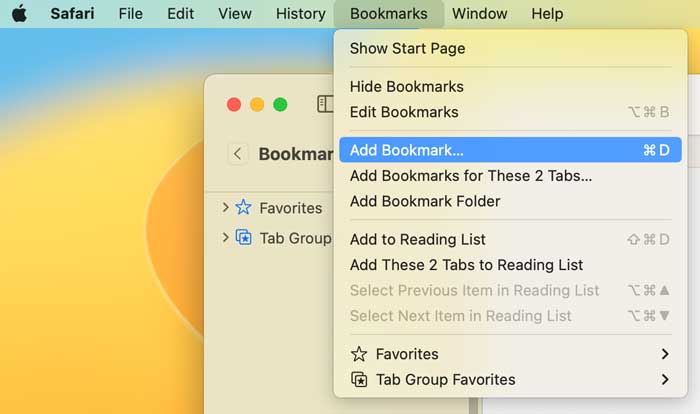Select Edit Bookmarks menu entry
The height and width of the screenshot is (414, 700).
pos(404,112)
